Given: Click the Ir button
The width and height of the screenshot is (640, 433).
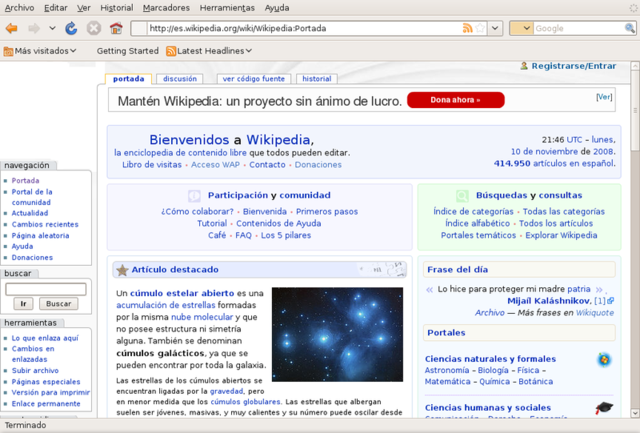Looking at the screenshot, I should pos(23,304).
